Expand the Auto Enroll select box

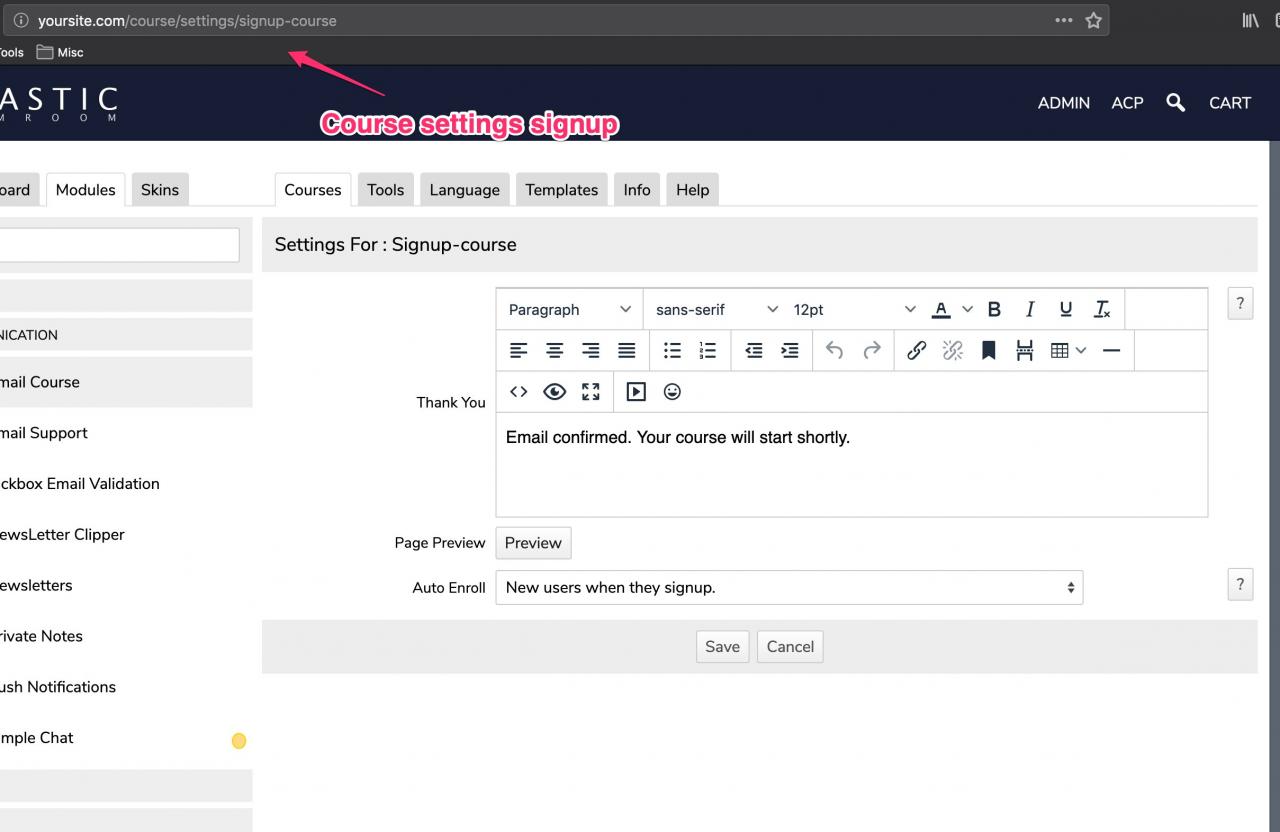[x=789, y=587]
